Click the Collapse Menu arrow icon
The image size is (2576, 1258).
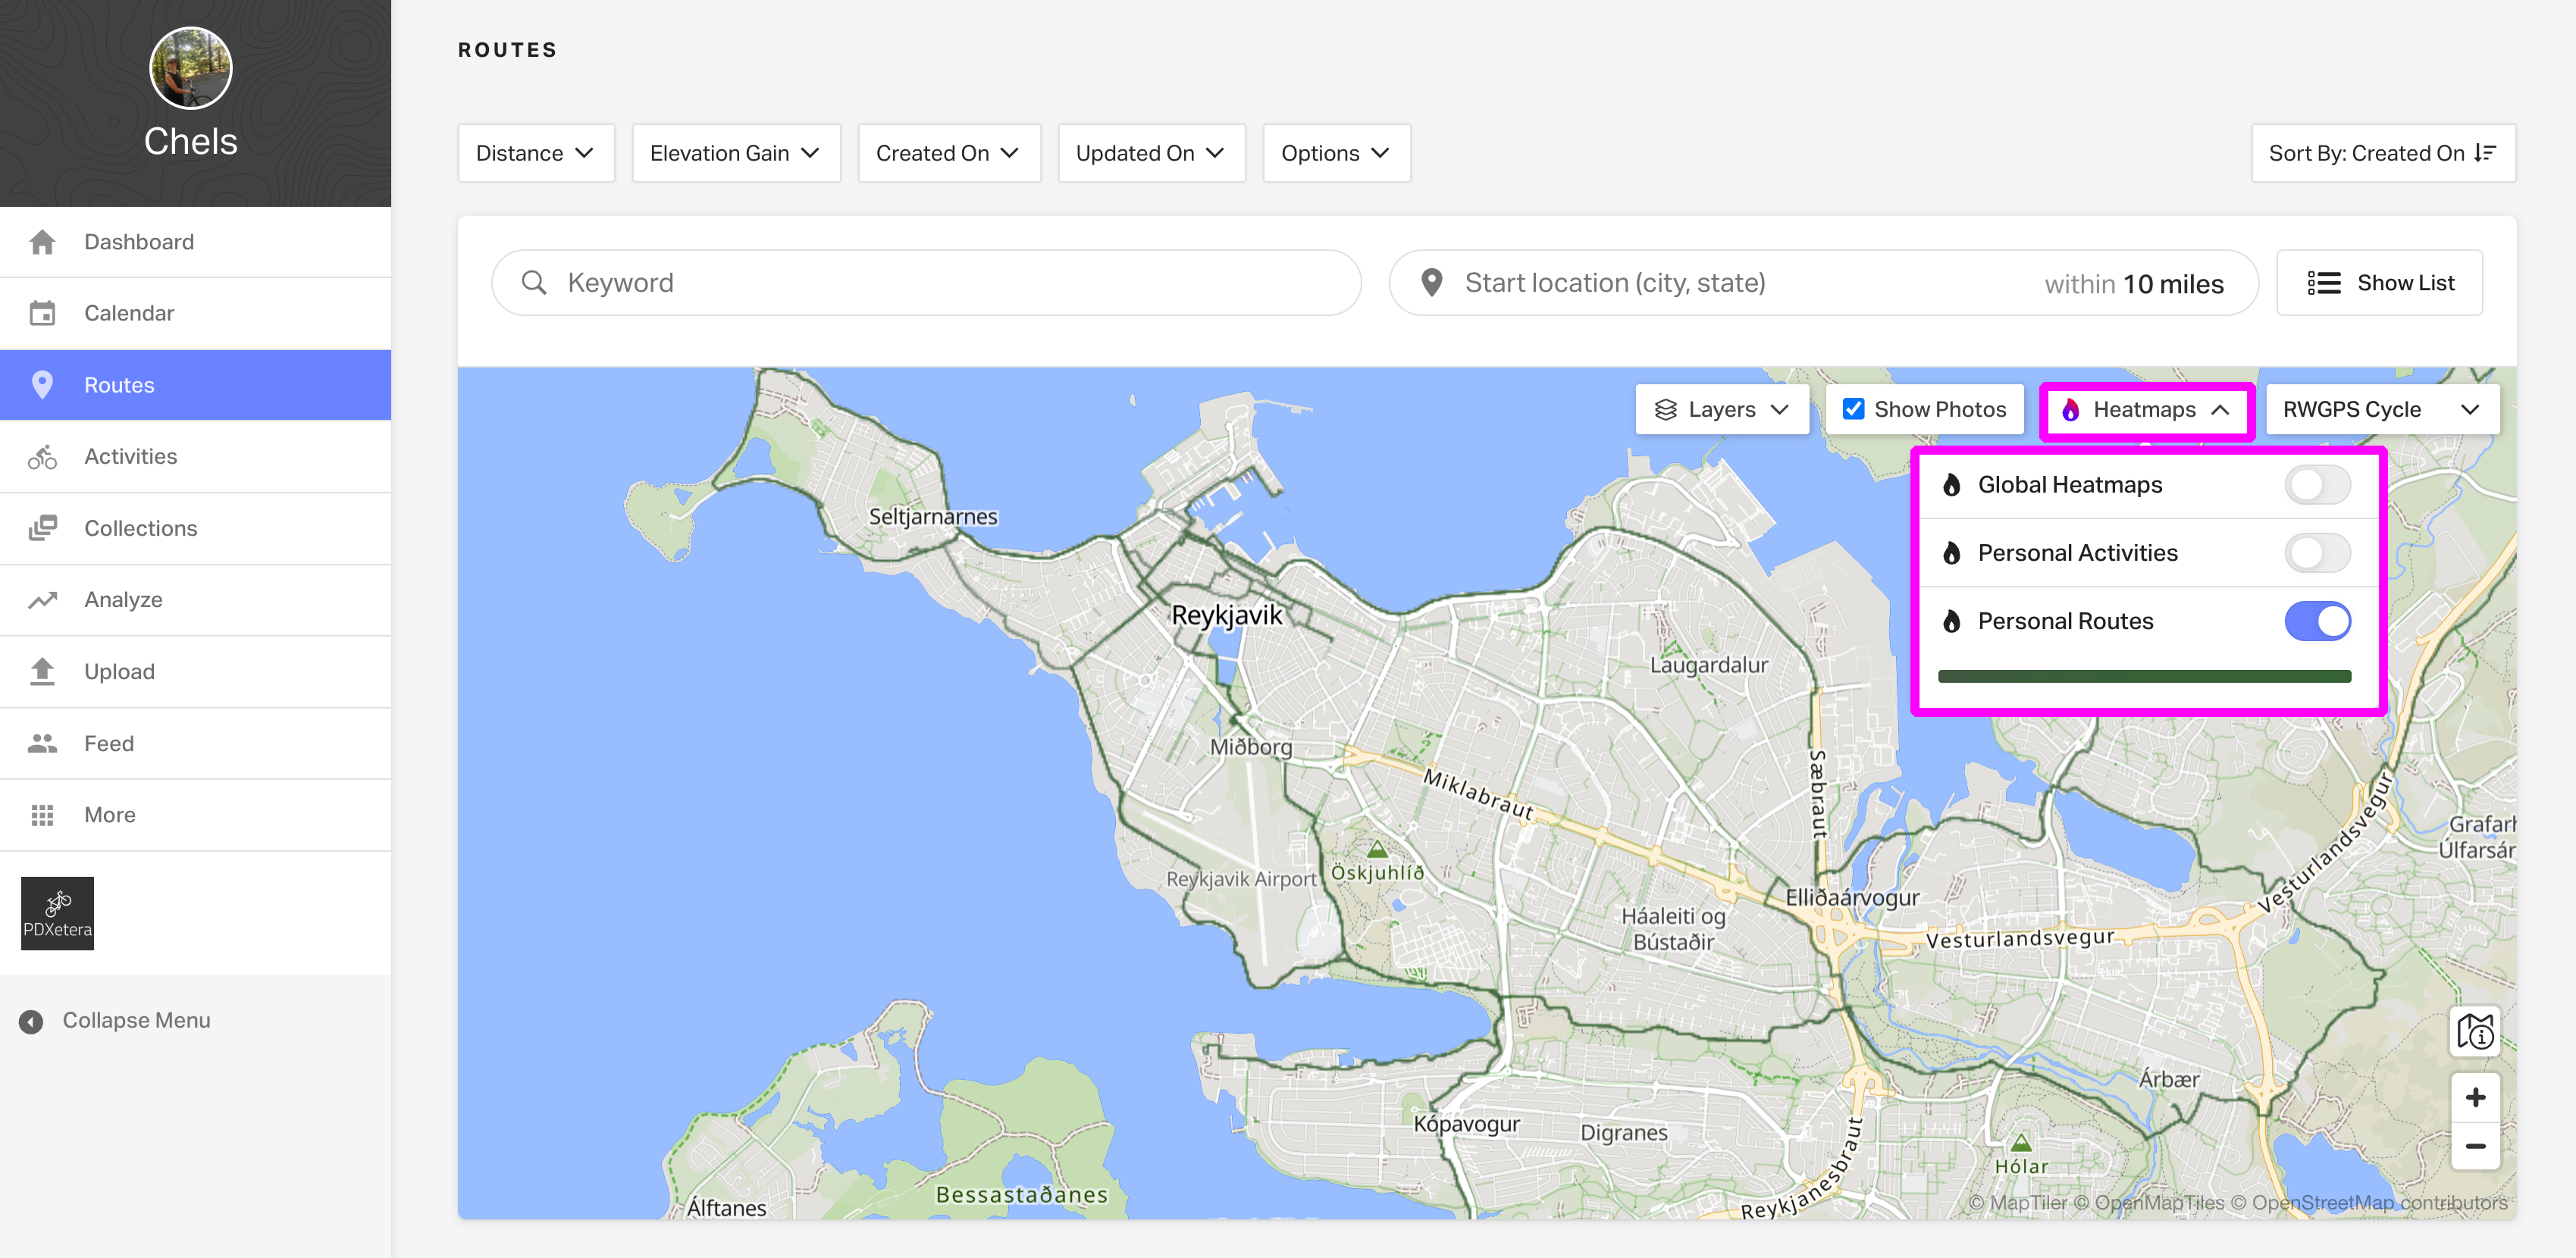31,1021
